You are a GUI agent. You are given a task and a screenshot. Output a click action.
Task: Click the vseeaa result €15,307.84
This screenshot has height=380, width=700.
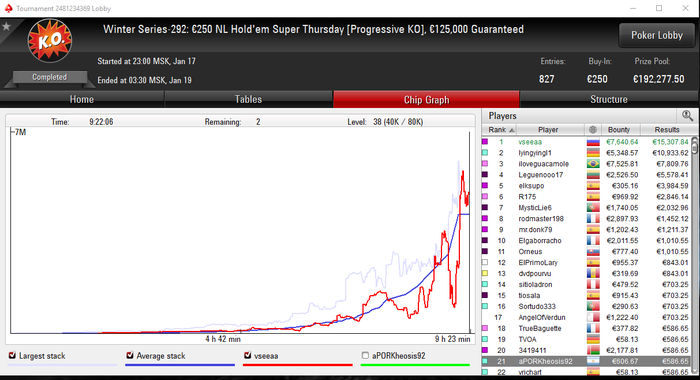pyautogui.click(x=670, y=142)
